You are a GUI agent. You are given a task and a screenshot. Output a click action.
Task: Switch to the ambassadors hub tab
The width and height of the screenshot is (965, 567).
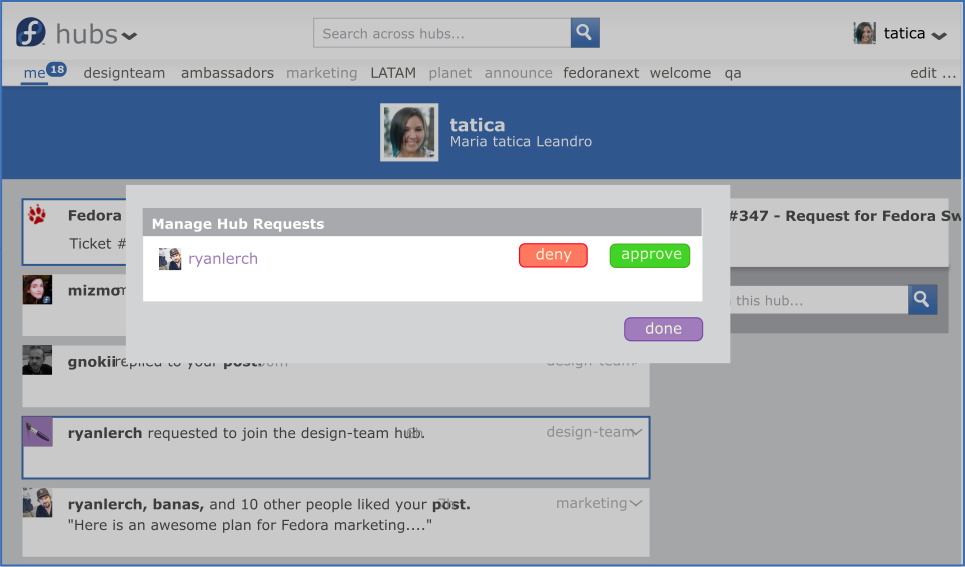(x=227, y=73)
